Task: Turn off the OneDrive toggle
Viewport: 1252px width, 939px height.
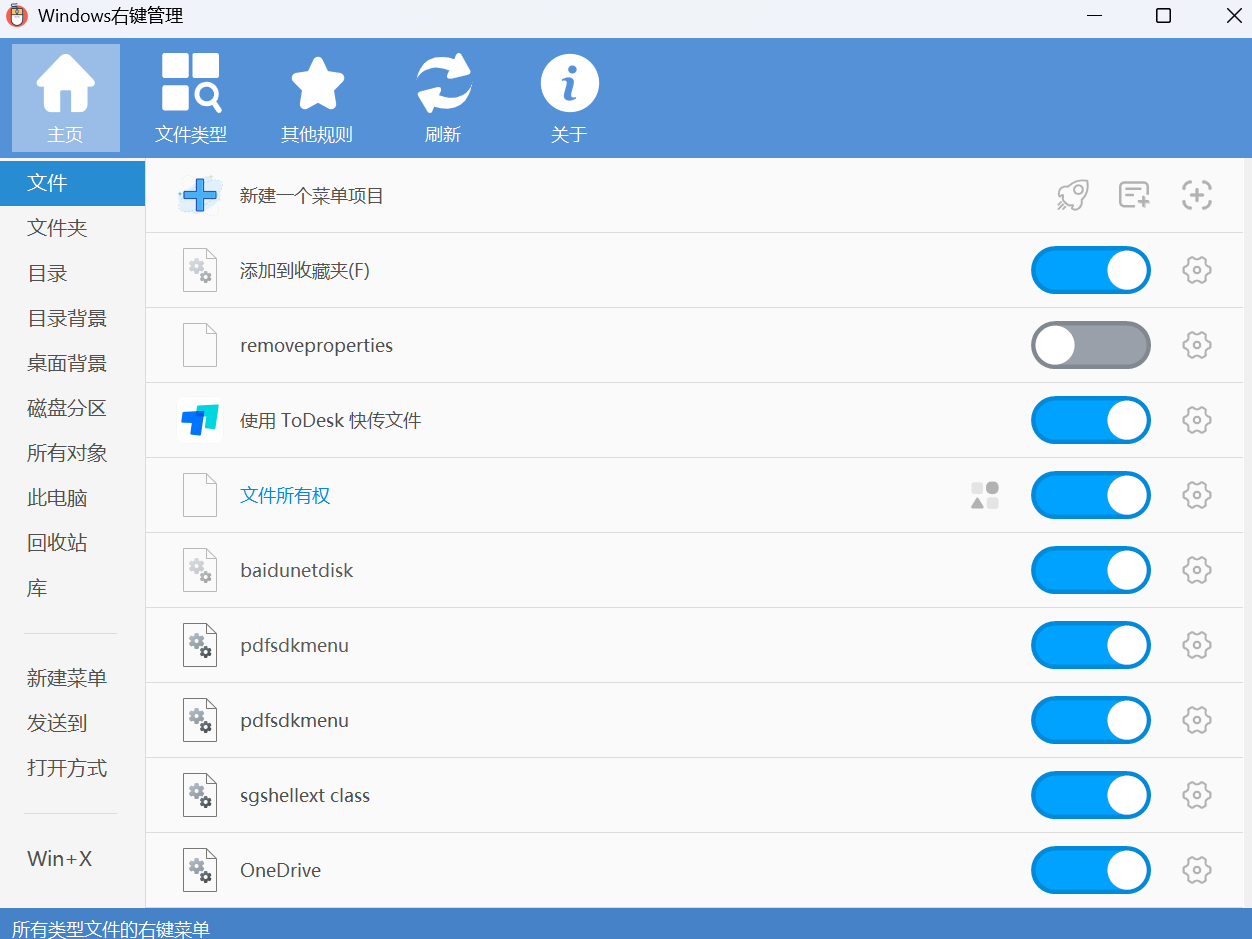Action: click(x=1091, y=870)
